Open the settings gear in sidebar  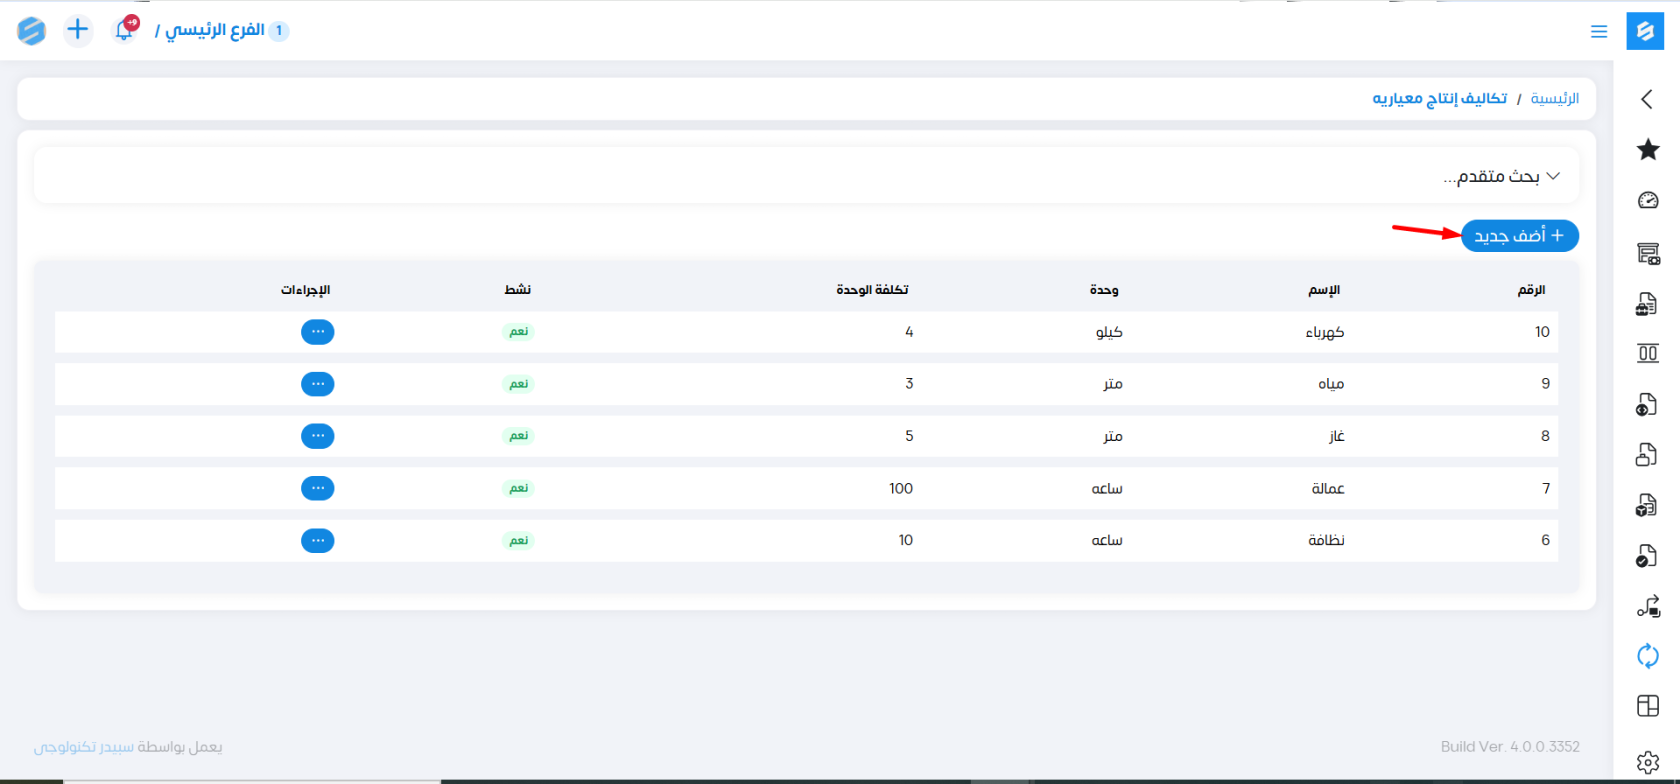1648,762
